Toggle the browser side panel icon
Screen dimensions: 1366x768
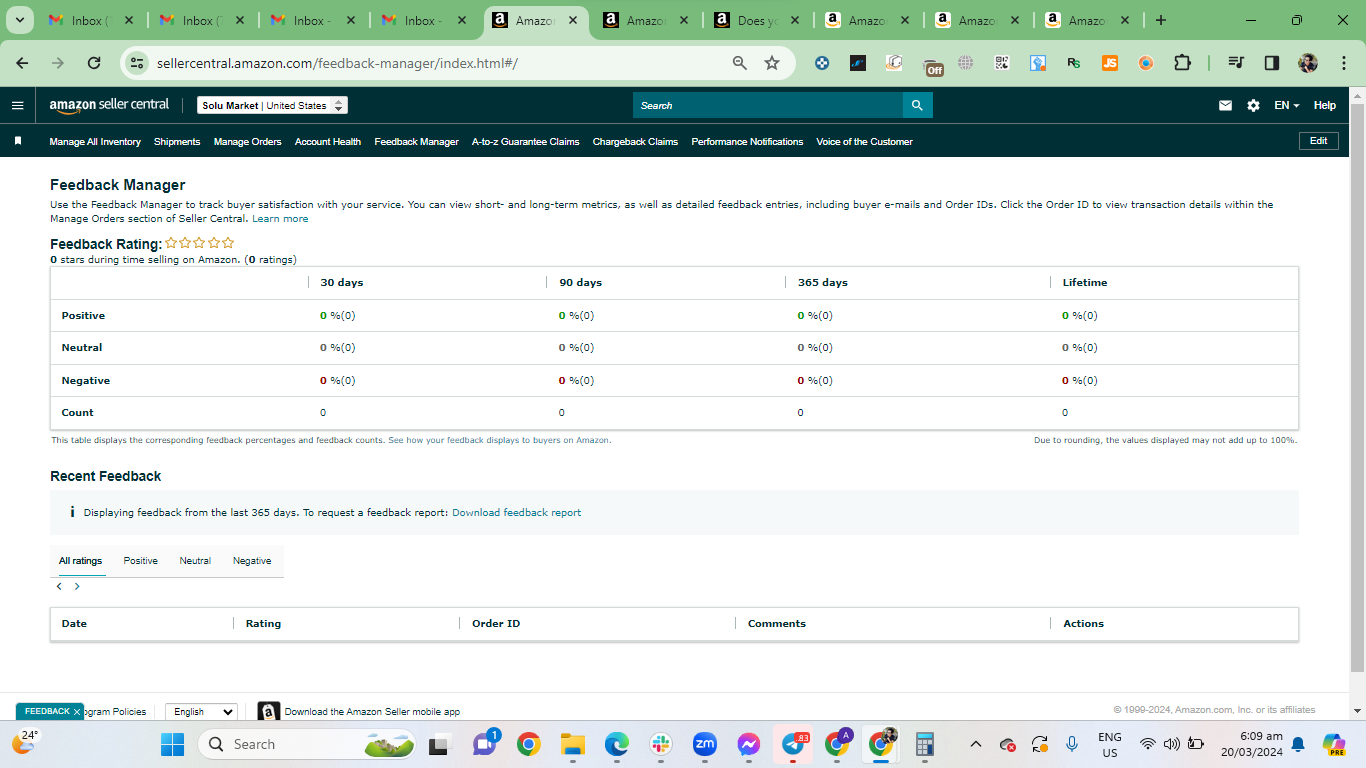(x=1272, y=63)
